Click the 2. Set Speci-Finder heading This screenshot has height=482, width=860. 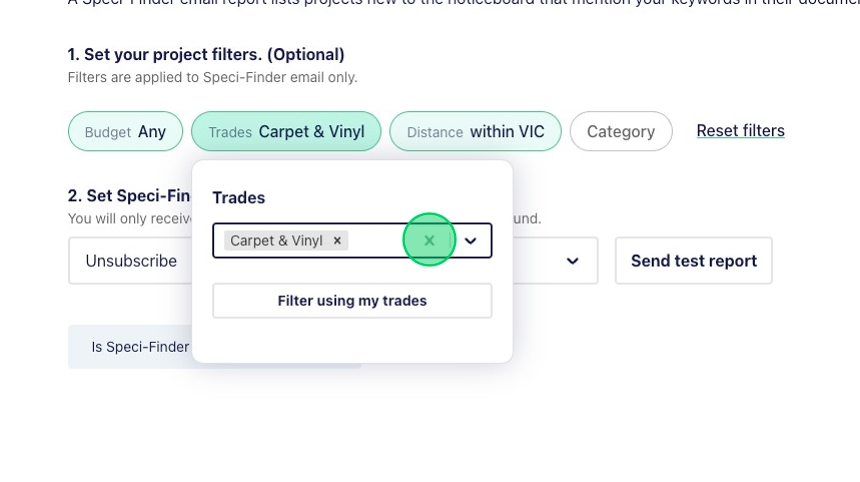(128, 196)
